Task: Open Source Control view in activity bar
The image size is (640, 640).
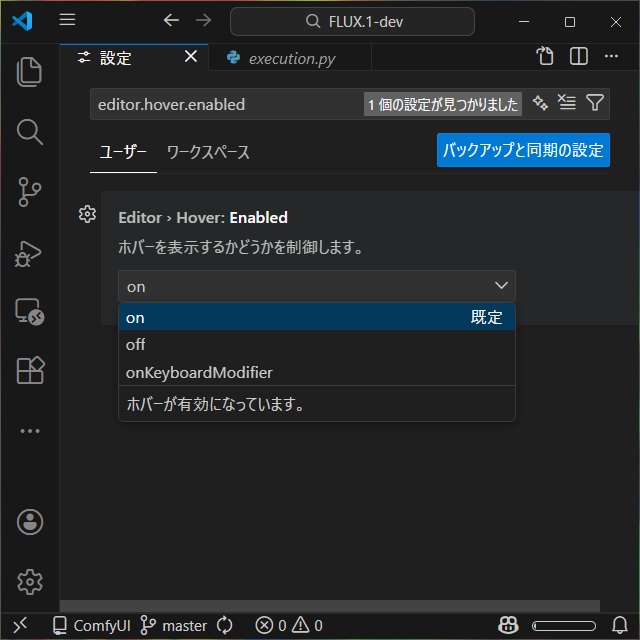Action: (30, 192)
